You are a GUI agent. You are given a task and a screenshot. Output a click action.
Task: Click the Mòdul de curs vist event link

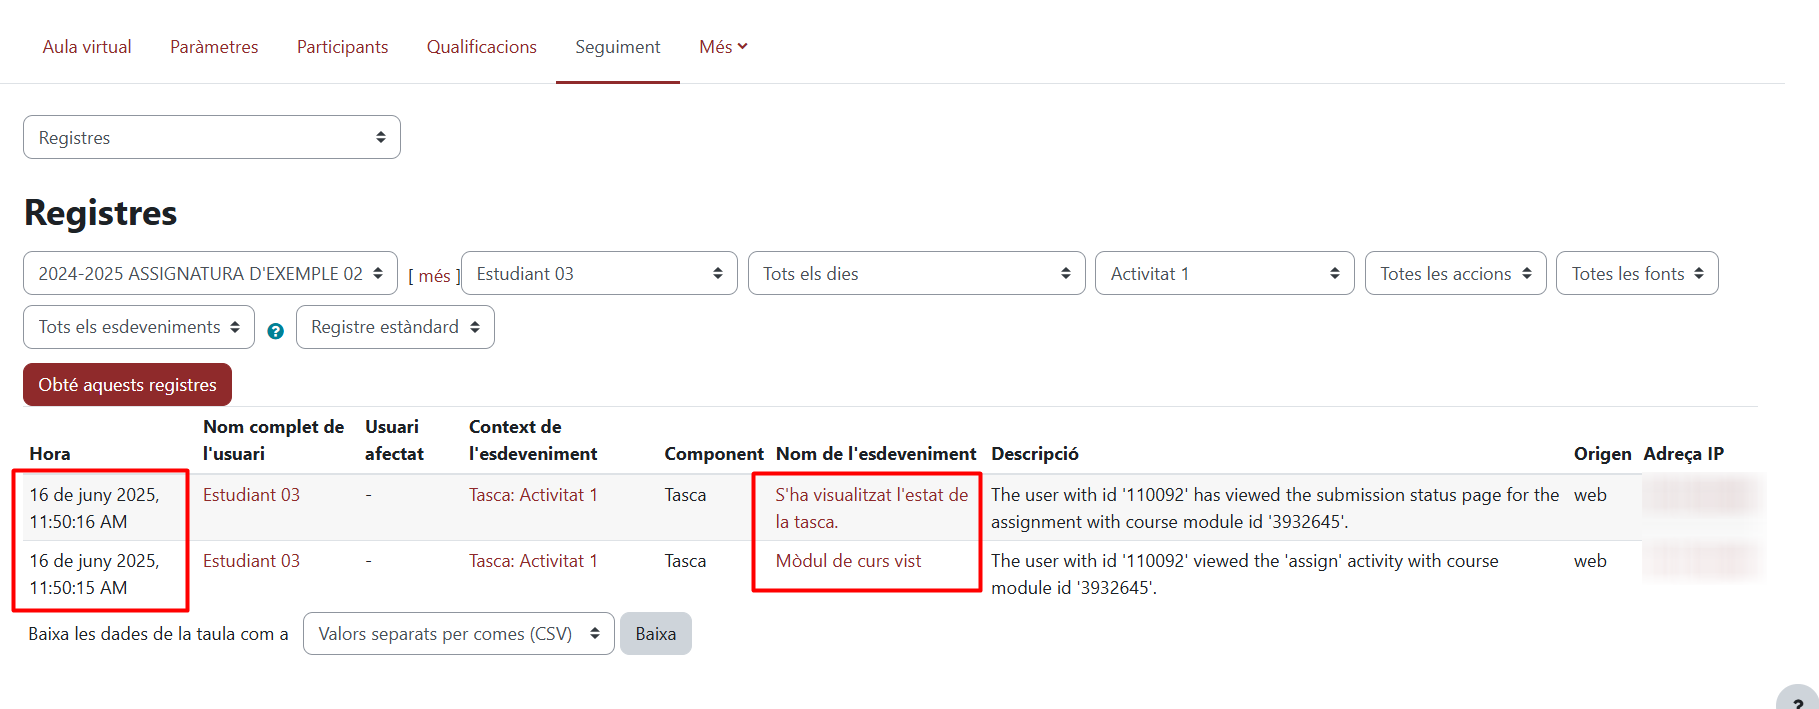[848, 561]
